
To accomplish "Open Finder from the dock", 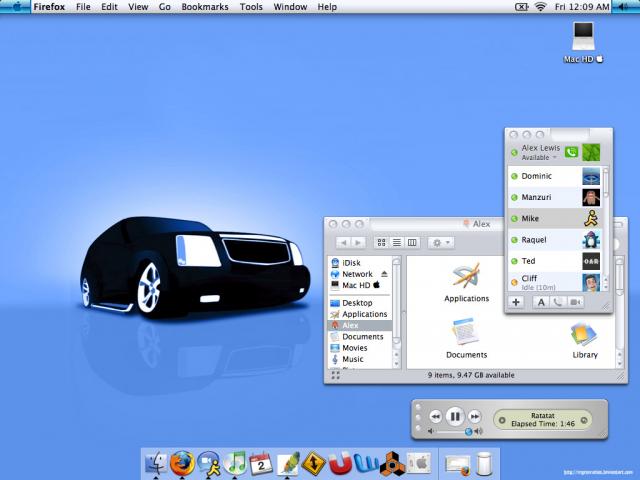I will pyautogui.click(x=156, y=464).
